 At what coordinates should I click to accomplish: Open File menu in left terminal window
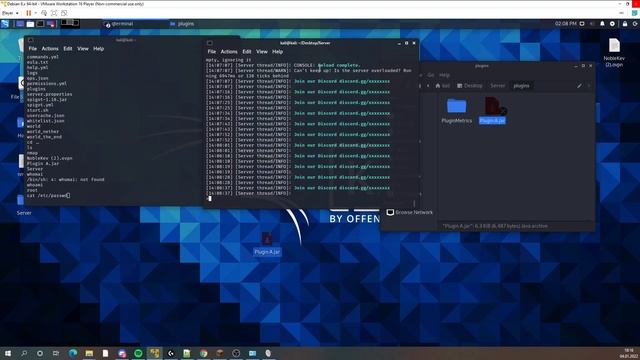pyautogui.click(x=32, y=49)
